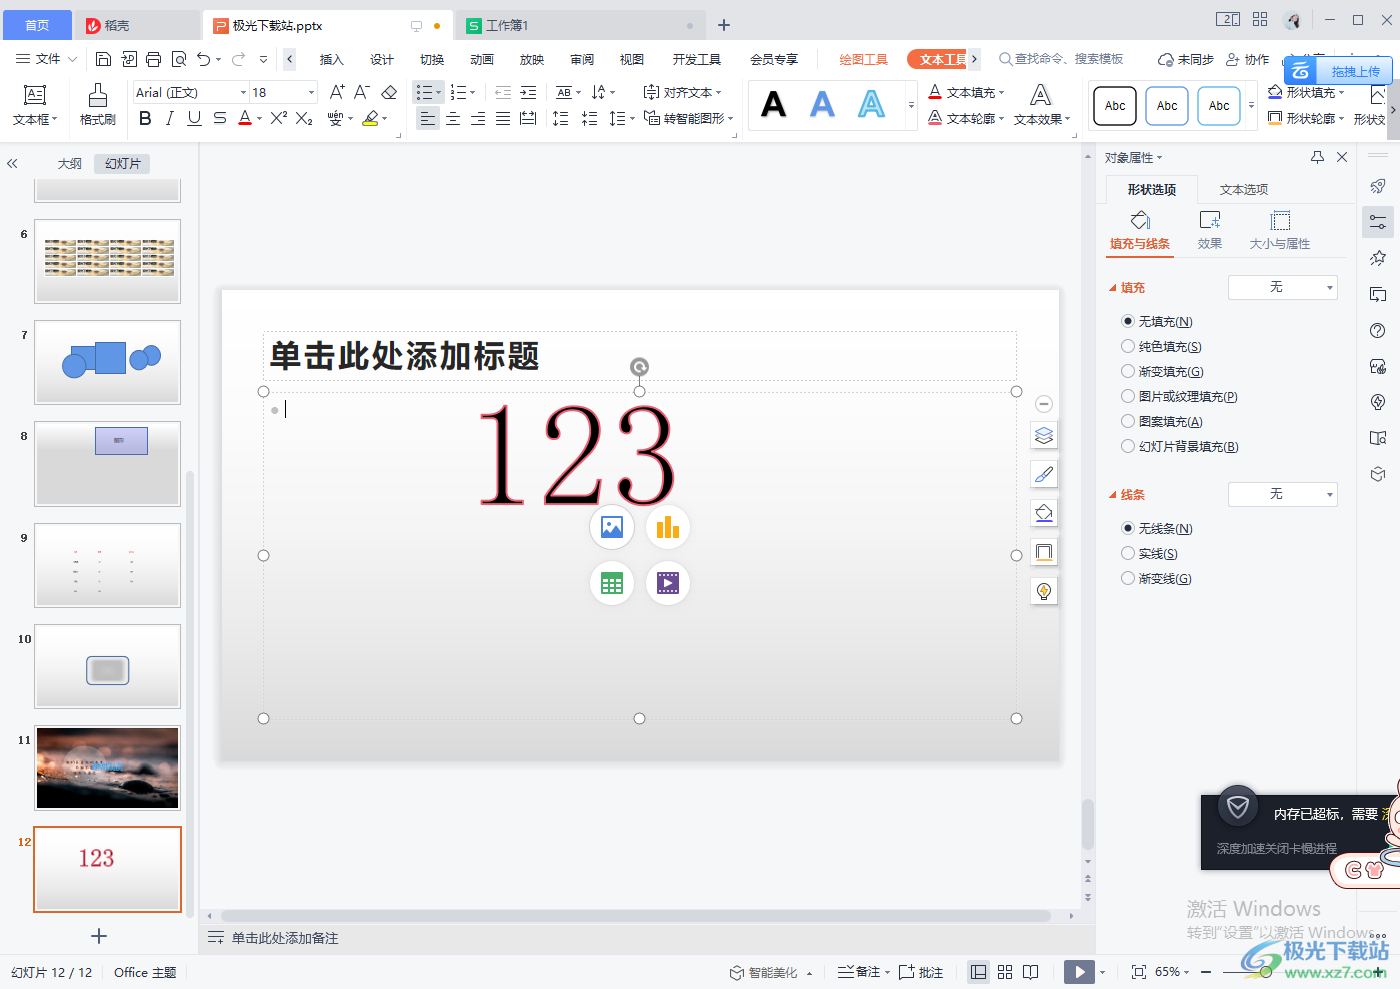Click the Notes (备注) button in status bar

[x=863, y=972]
